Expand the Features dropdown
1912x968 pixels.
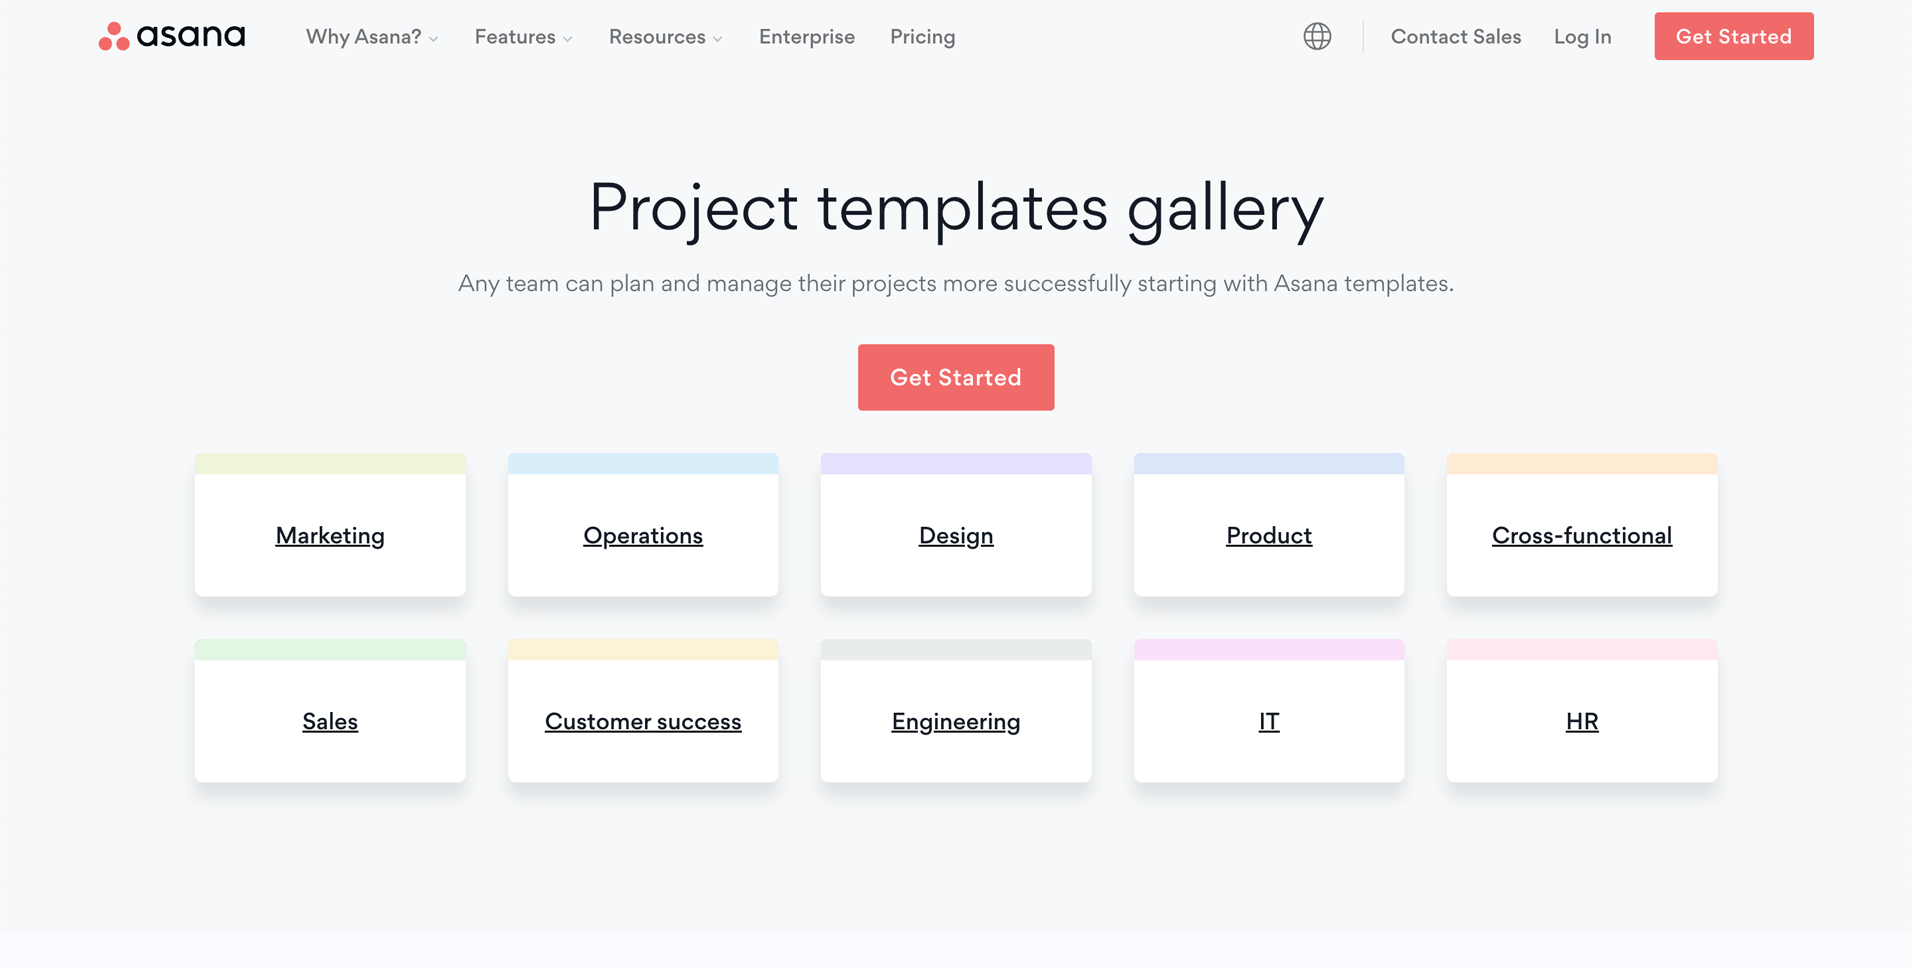523,37
